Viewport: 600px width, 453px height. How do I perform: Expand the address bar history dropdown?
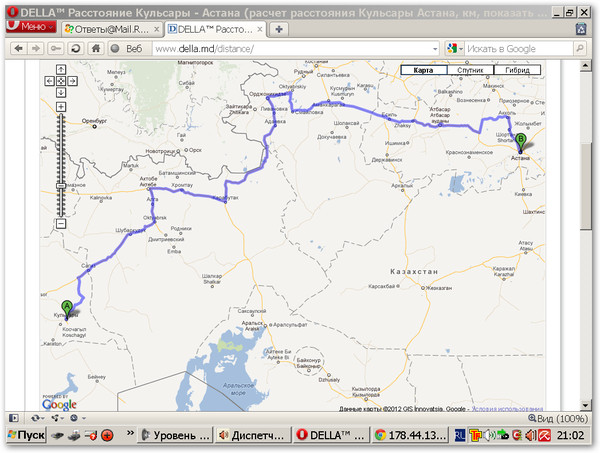[x=435, y=48]
